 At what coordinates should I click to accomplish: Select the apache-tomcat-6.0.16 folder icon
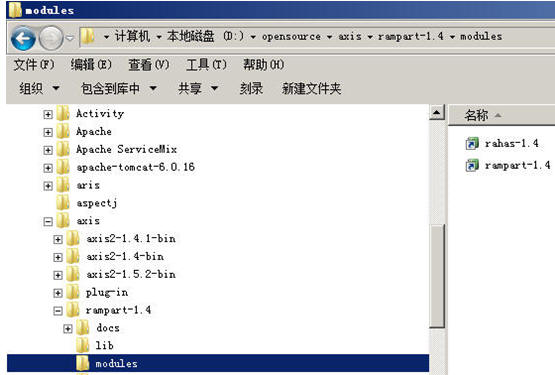pyautogui.click(x=63, y=167)
